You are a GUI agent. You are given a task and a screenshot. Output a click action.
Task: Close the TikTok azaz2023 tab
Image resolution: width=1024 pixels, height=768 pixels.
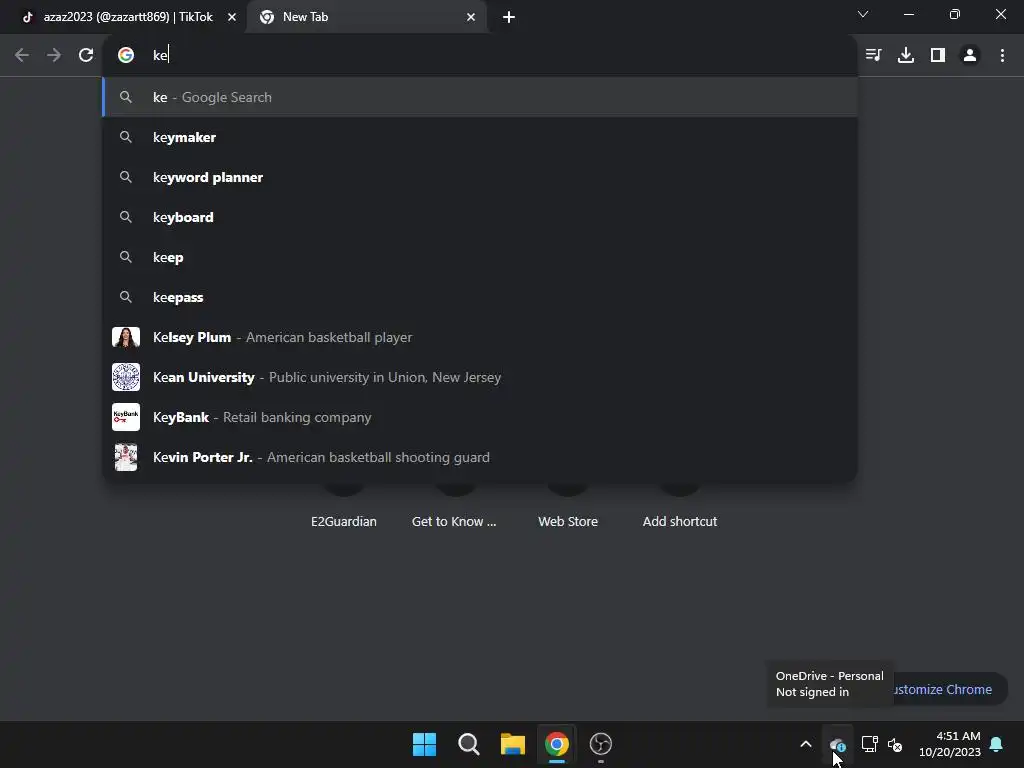pos(231,17)
